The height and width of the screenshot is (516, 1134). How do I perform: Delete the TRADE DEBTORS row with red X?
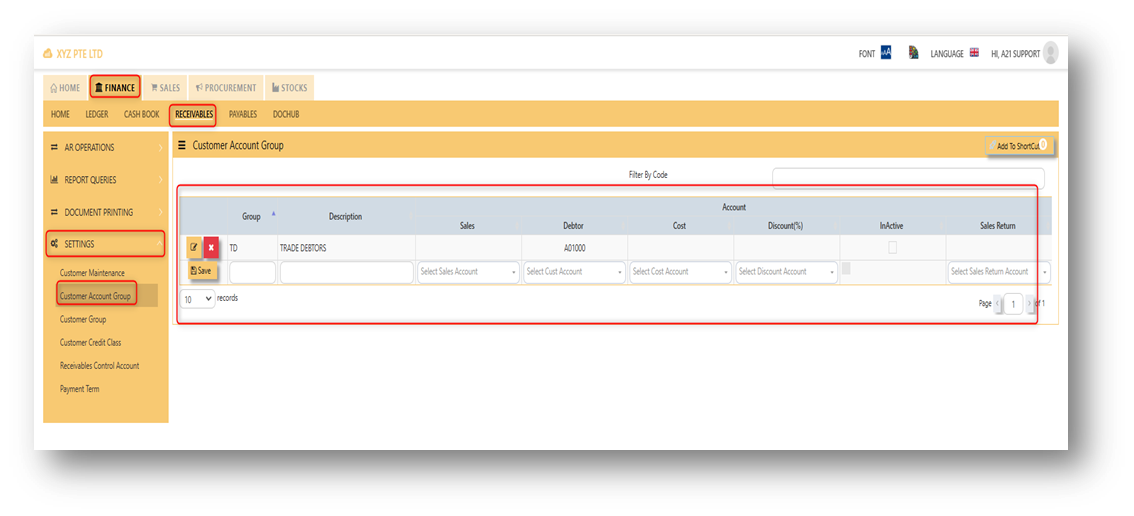[x=211, y=248]
